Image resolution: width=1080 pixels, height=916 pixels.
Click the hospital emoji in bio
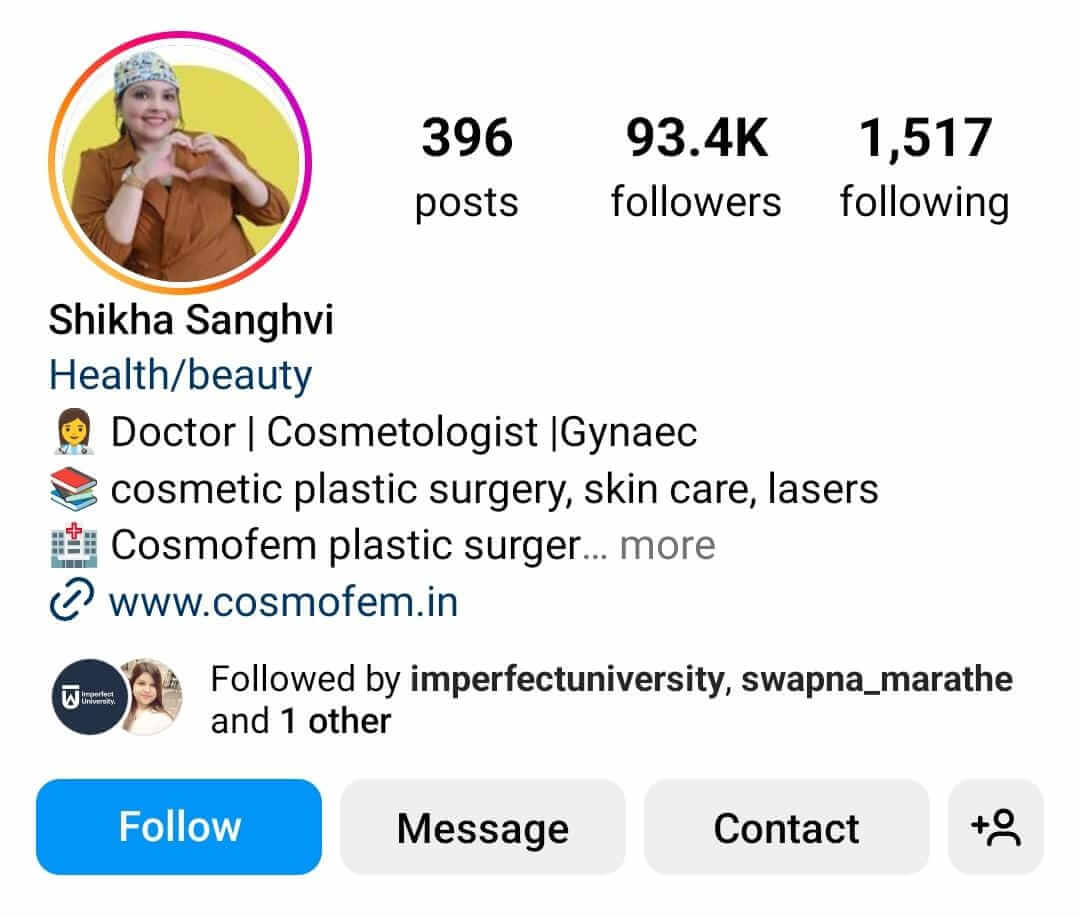pyautogui.click(x=74, y=545)
